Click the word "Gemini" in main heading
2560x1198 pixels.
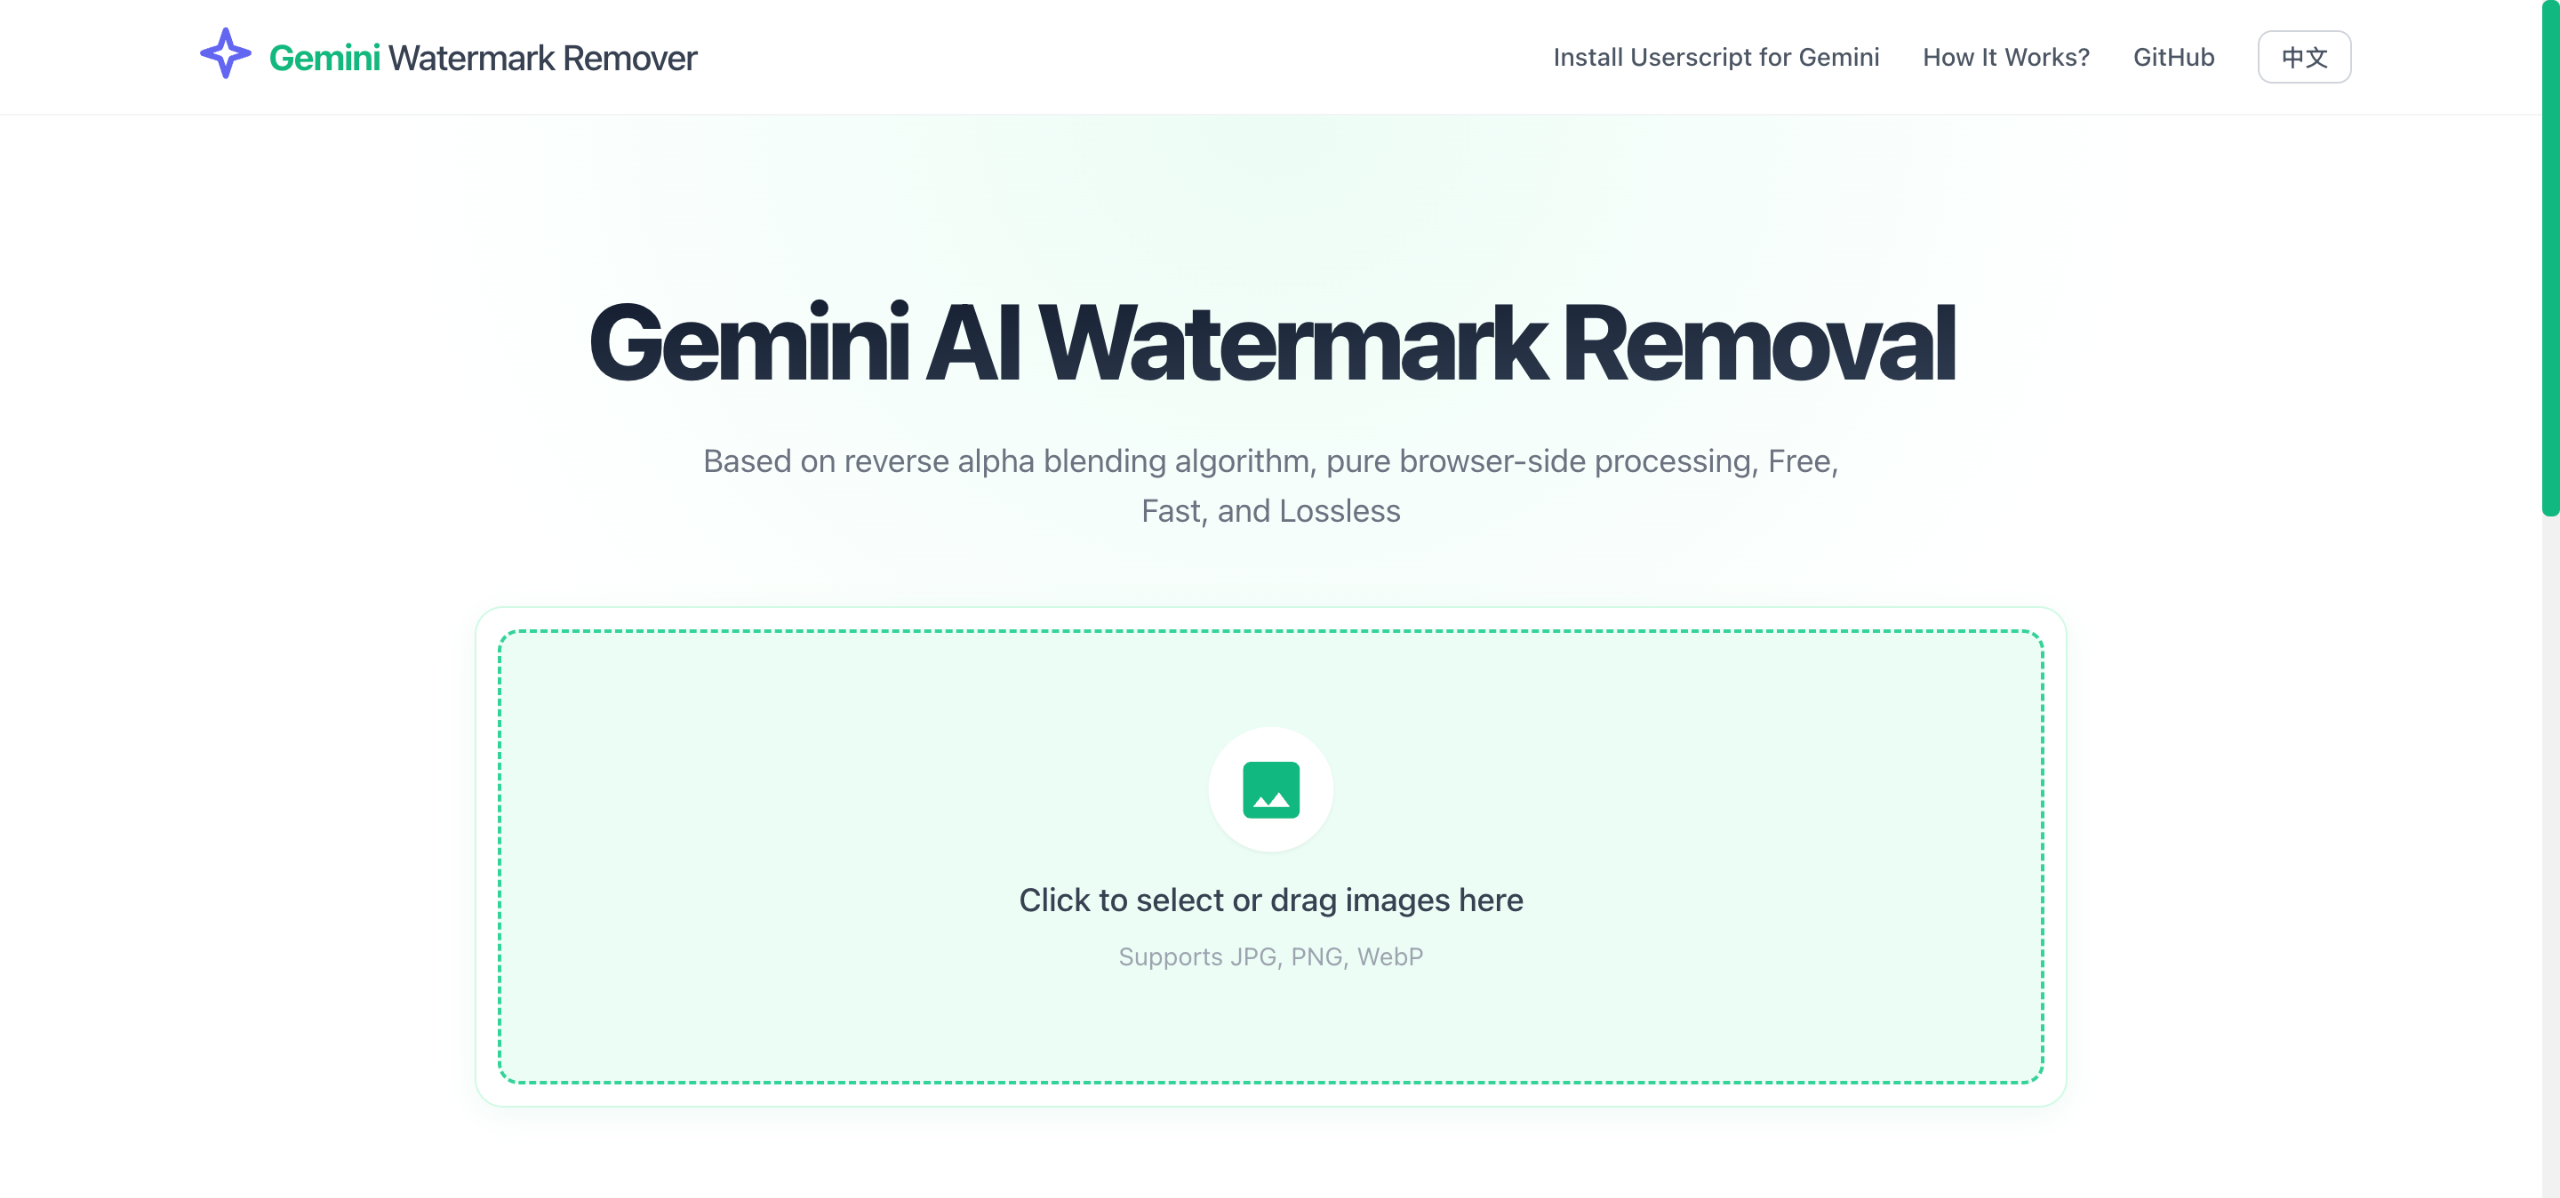(749, 343)
